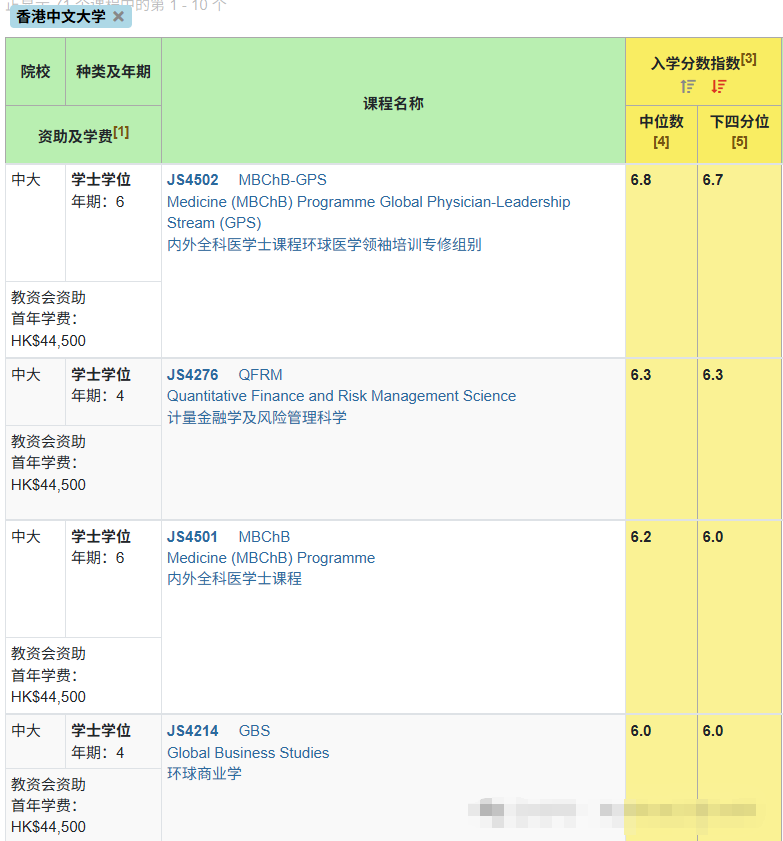Click the 院校 column header
Viewport: 783px width, 841px height.
[x=35, y=71]
